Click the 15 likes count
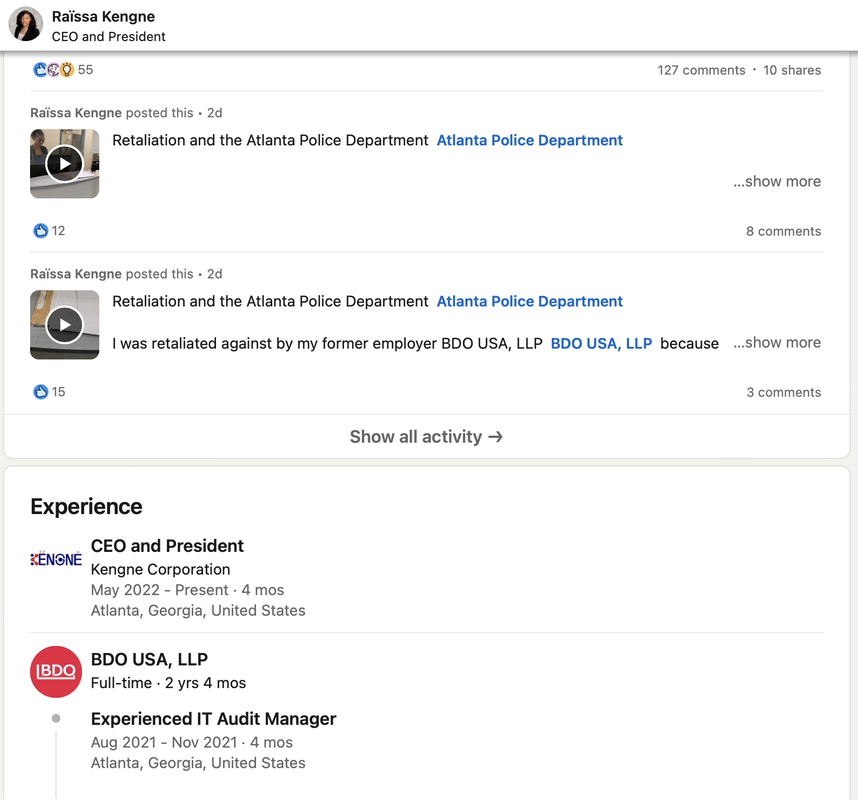The width and height of the screenshot is (858, 800). 59,392
